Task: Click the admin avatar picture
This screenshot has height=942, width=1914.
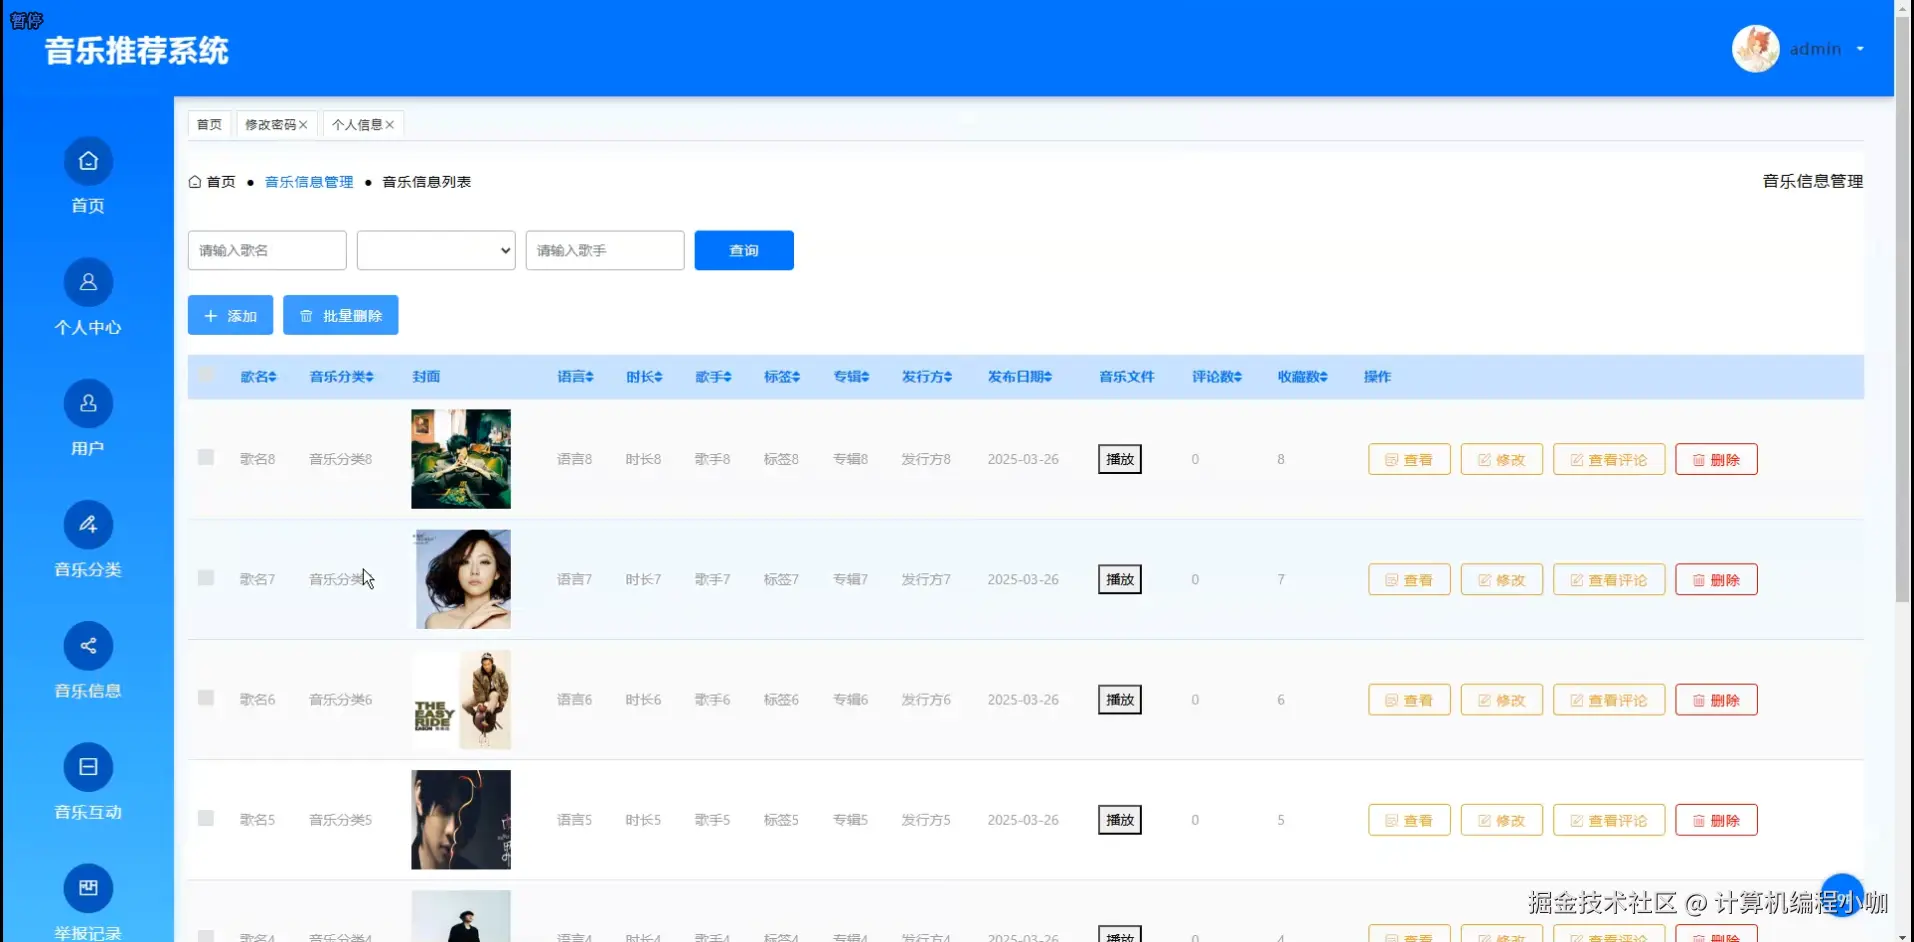Action: click(x=1755, y=48)
